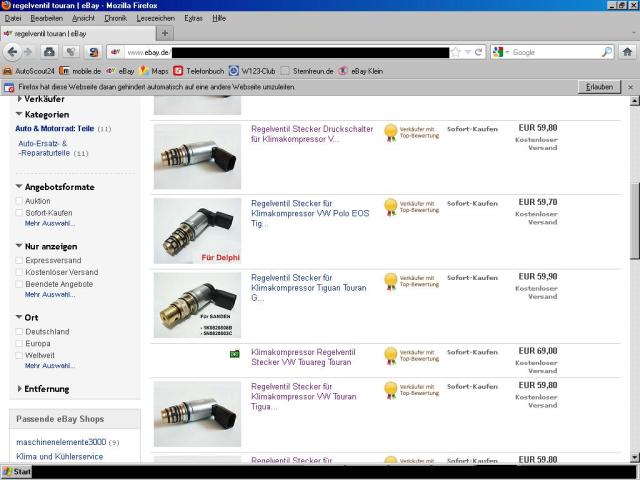The image size is (640, 480).
Task: Click the eBay site icon in address bar
Action: pos(116,52)
